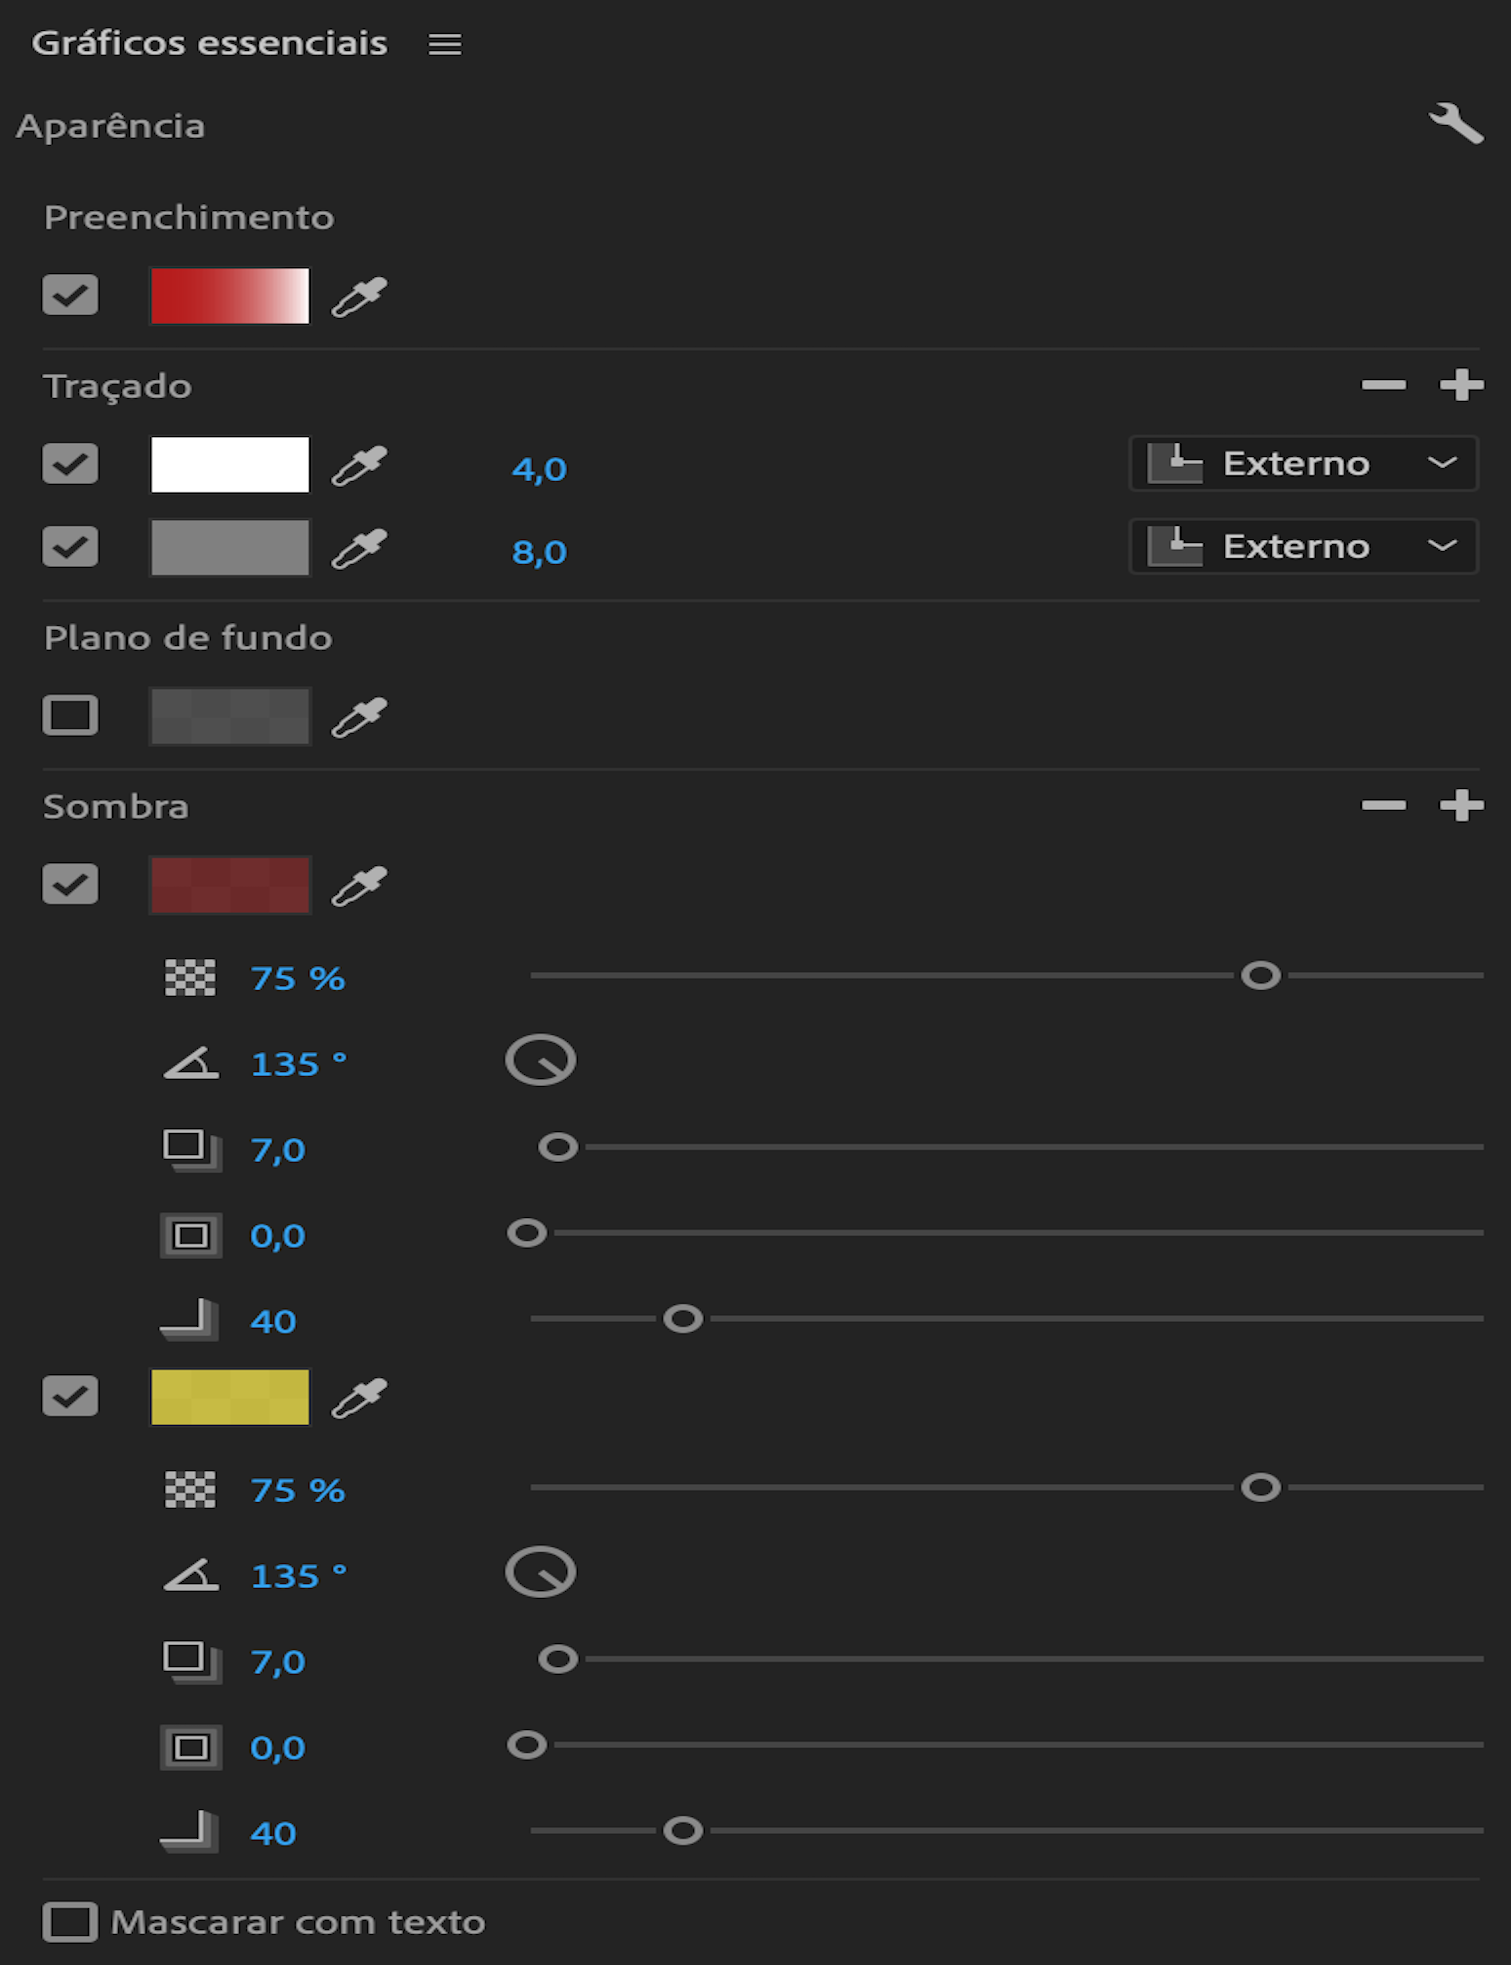The width and height of the screenshot is (1511, 1965).
Task: Disable the Preenchimento fill checkbox
Action: pos(70,295)
